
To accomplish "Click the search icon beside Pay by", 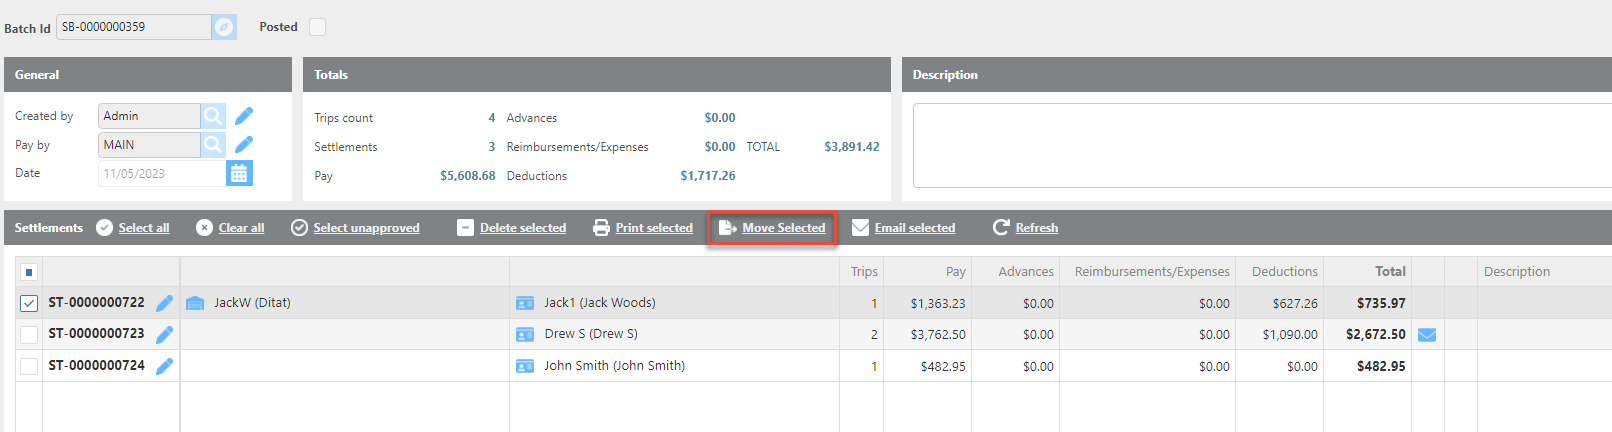I will tap(213, 145).
